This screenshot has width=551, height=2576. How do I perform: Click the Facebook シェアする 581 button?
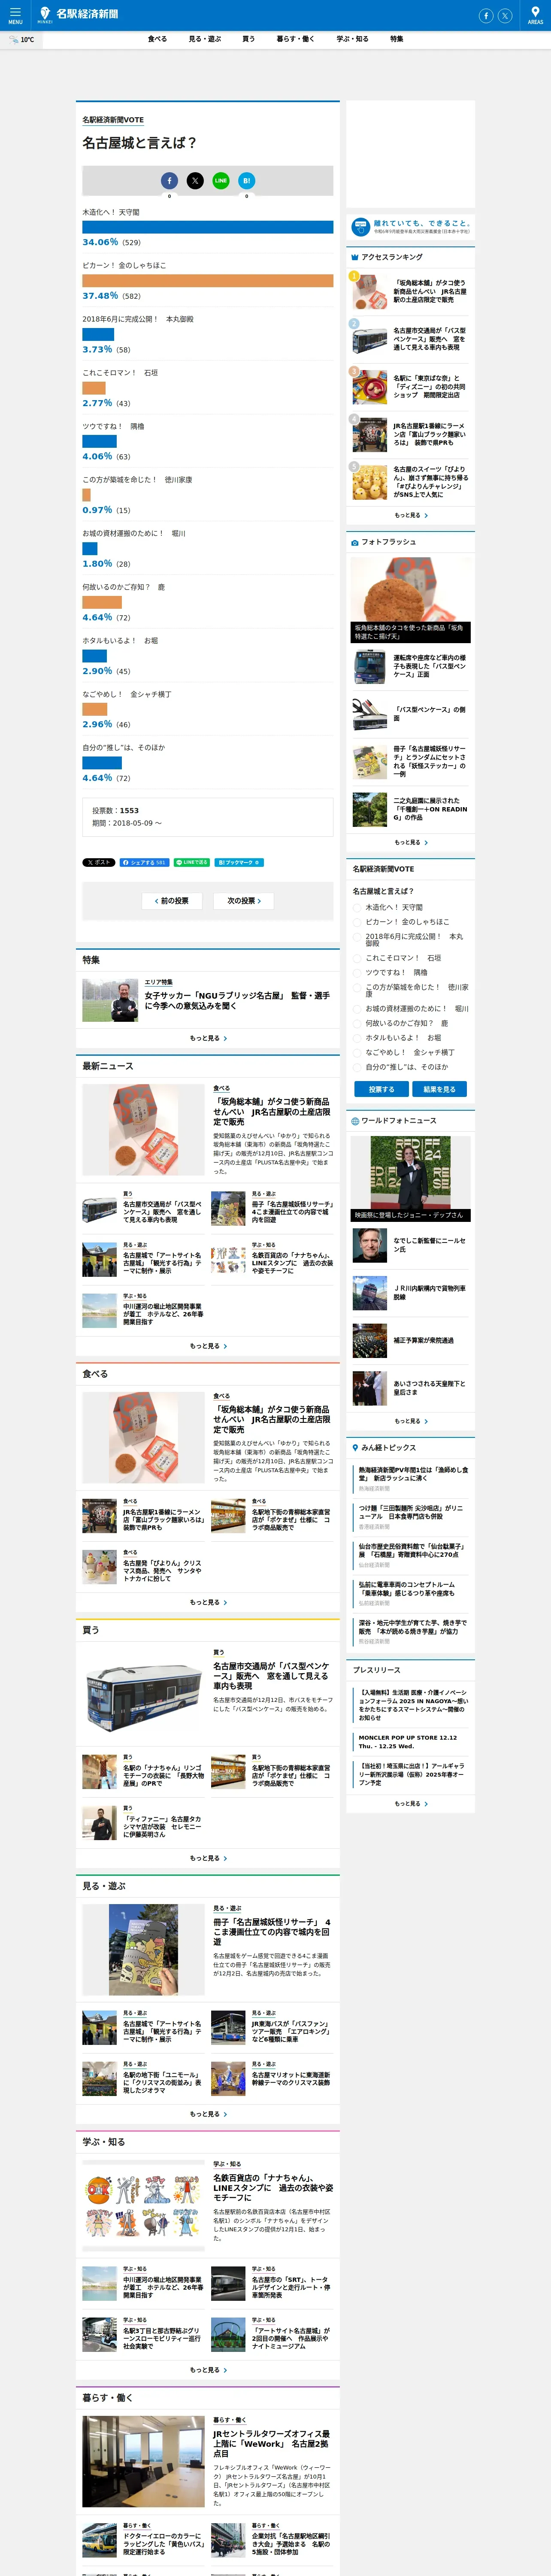144,862
